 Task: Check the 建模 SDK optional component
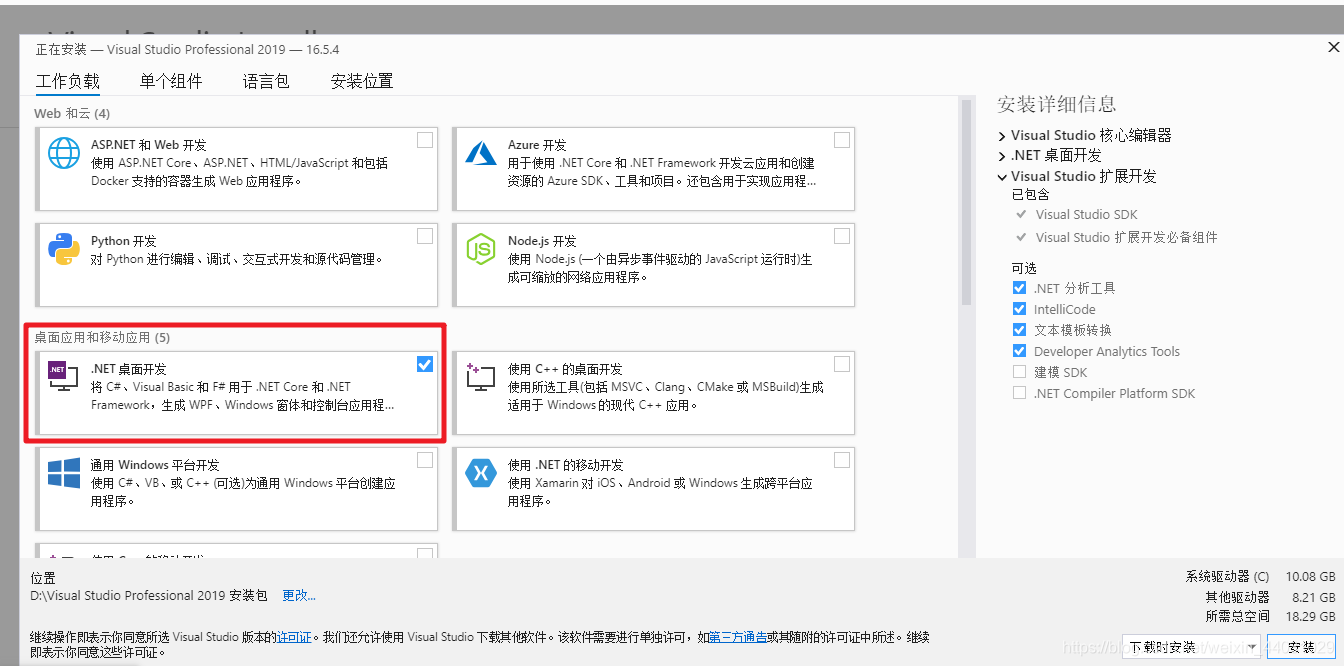1019,372
